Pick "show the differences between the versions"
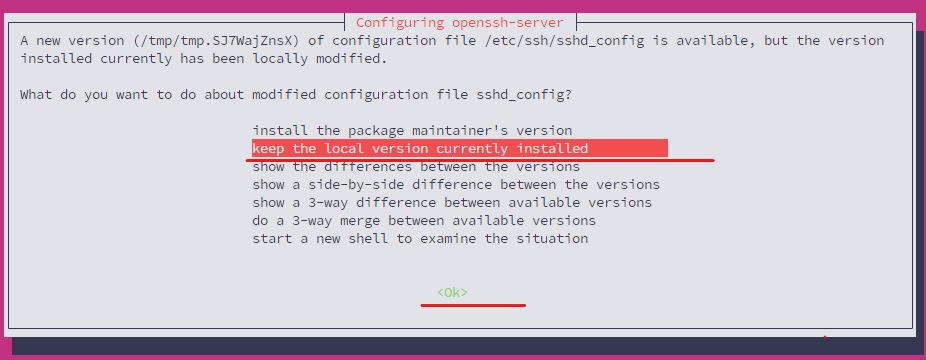 click(416, 166)
